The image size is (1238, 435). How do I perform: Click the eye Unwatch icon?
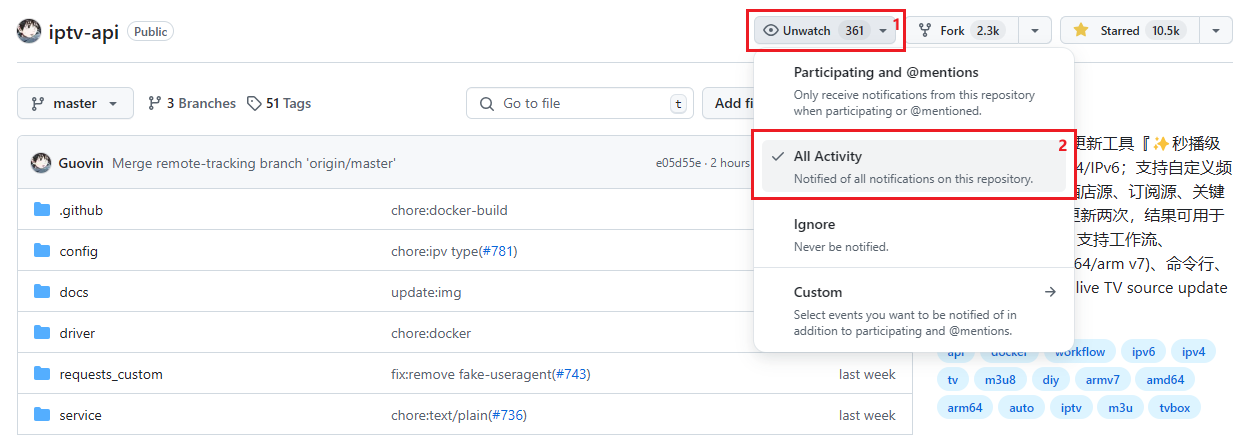(x=771, y=31)
